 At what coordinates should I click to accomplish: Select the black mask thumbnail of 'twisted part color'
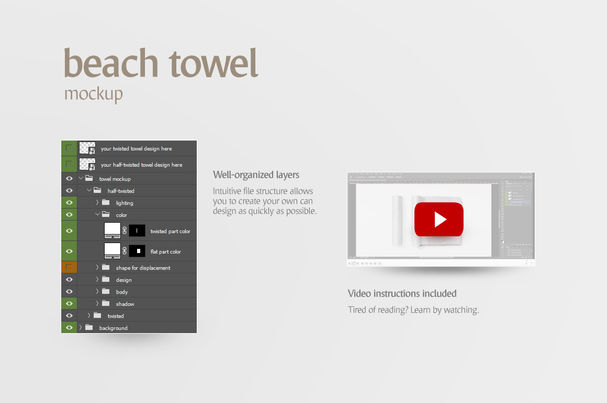pyautogui.click(x=137, y=231)
